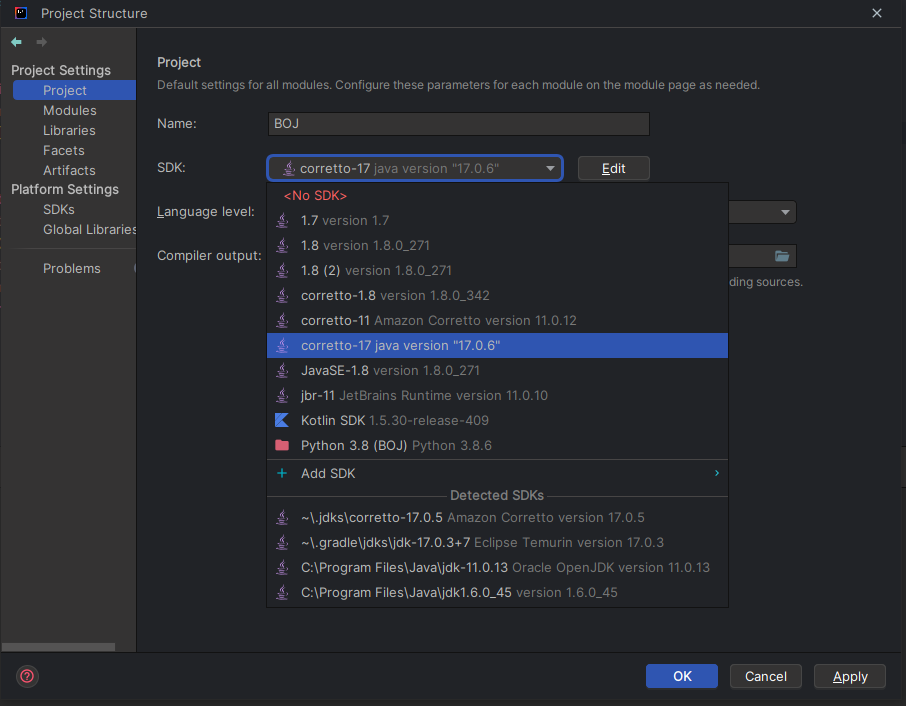Screen dimensions: 906x706
Task: Click the Java icon next to corretto-11
Action: coord(282,320)
